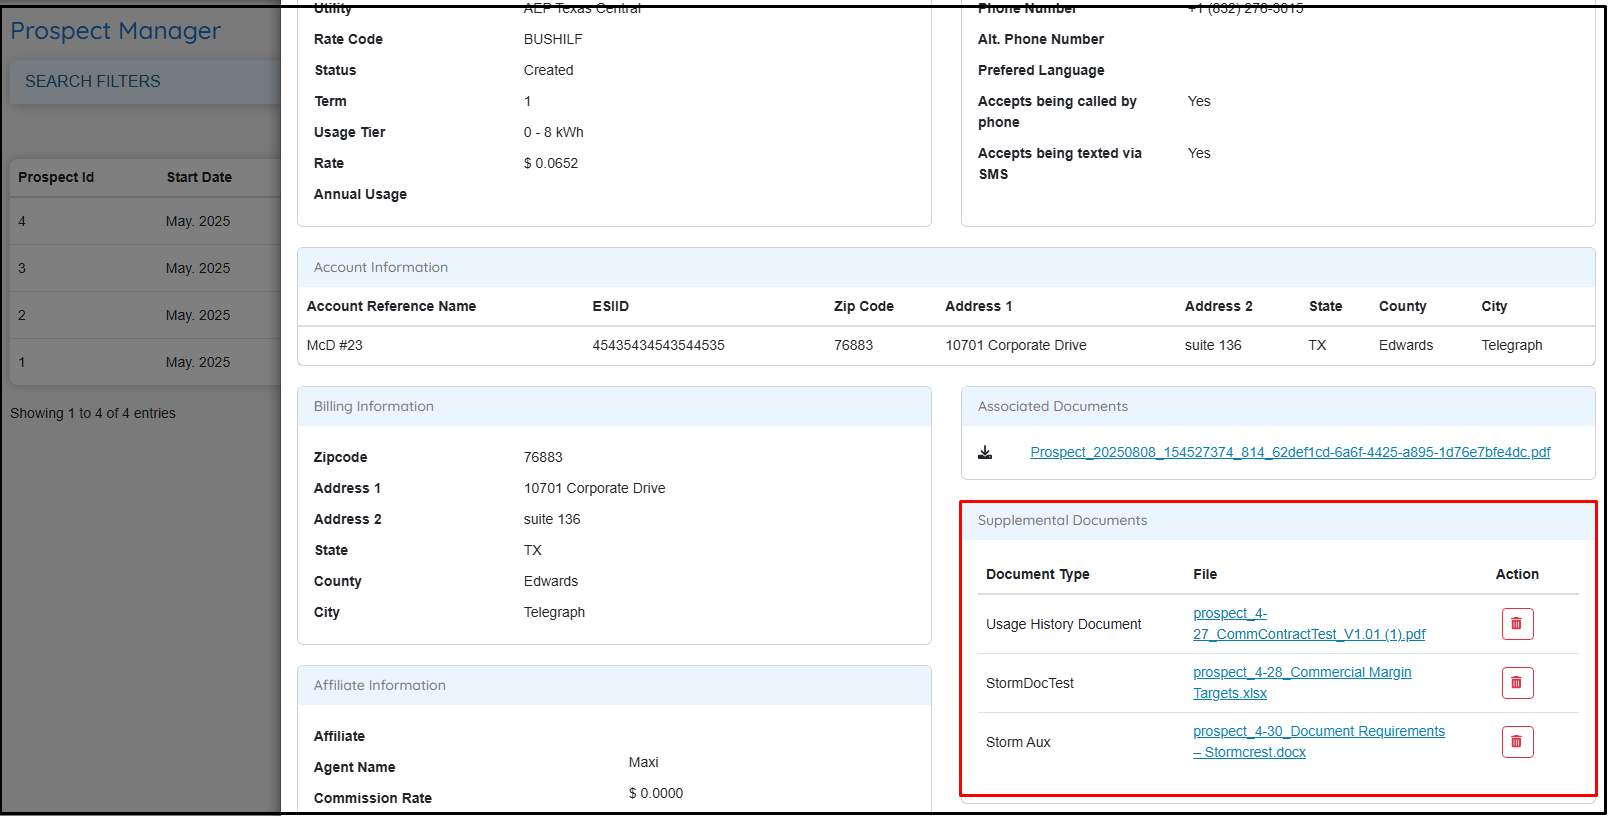Click trash icon for Storm Aux document
Image resolution: width=1608 pixels, height=816 pixels.
[x=1516, y=742]
